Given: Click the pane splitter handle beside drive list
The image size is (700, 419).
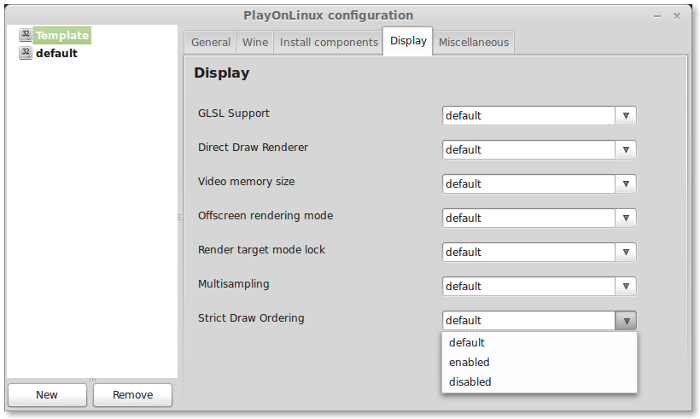Looking at the screenshot, I should click(179, 217).
